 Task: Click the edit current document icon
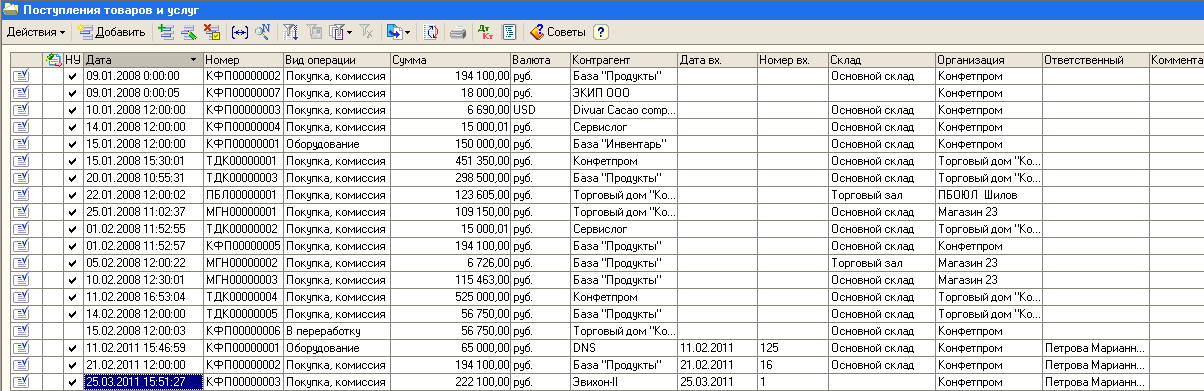click(188, 32)
